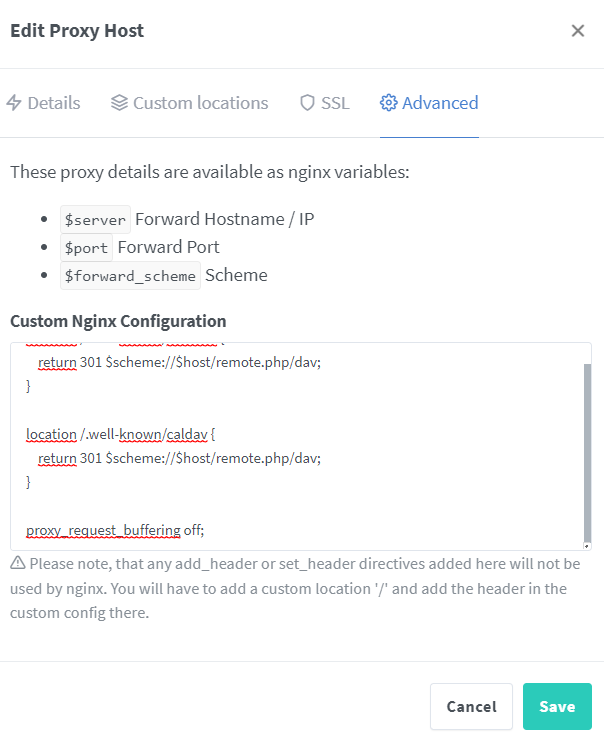Click the warning triangle icon below the textarea
The height and width of the screenshot is (747, 604).
(x=18, y=563)
